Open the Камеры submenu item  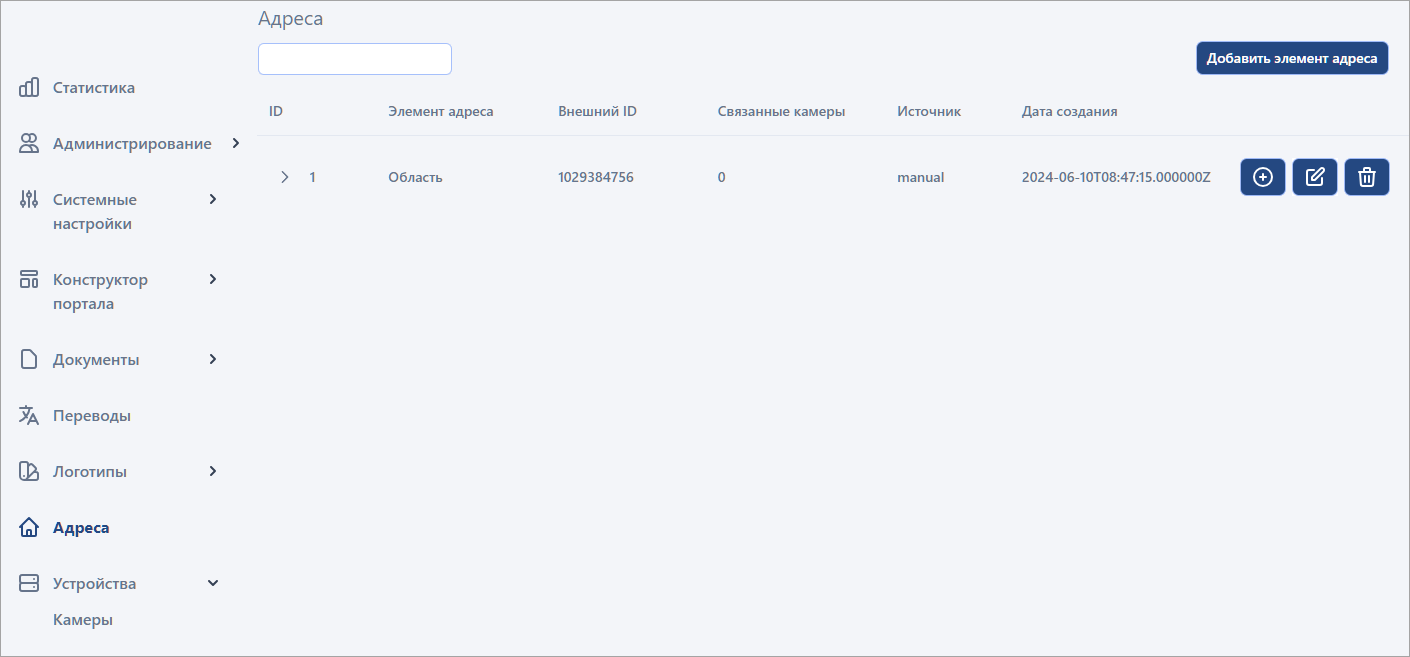point(83,620)
